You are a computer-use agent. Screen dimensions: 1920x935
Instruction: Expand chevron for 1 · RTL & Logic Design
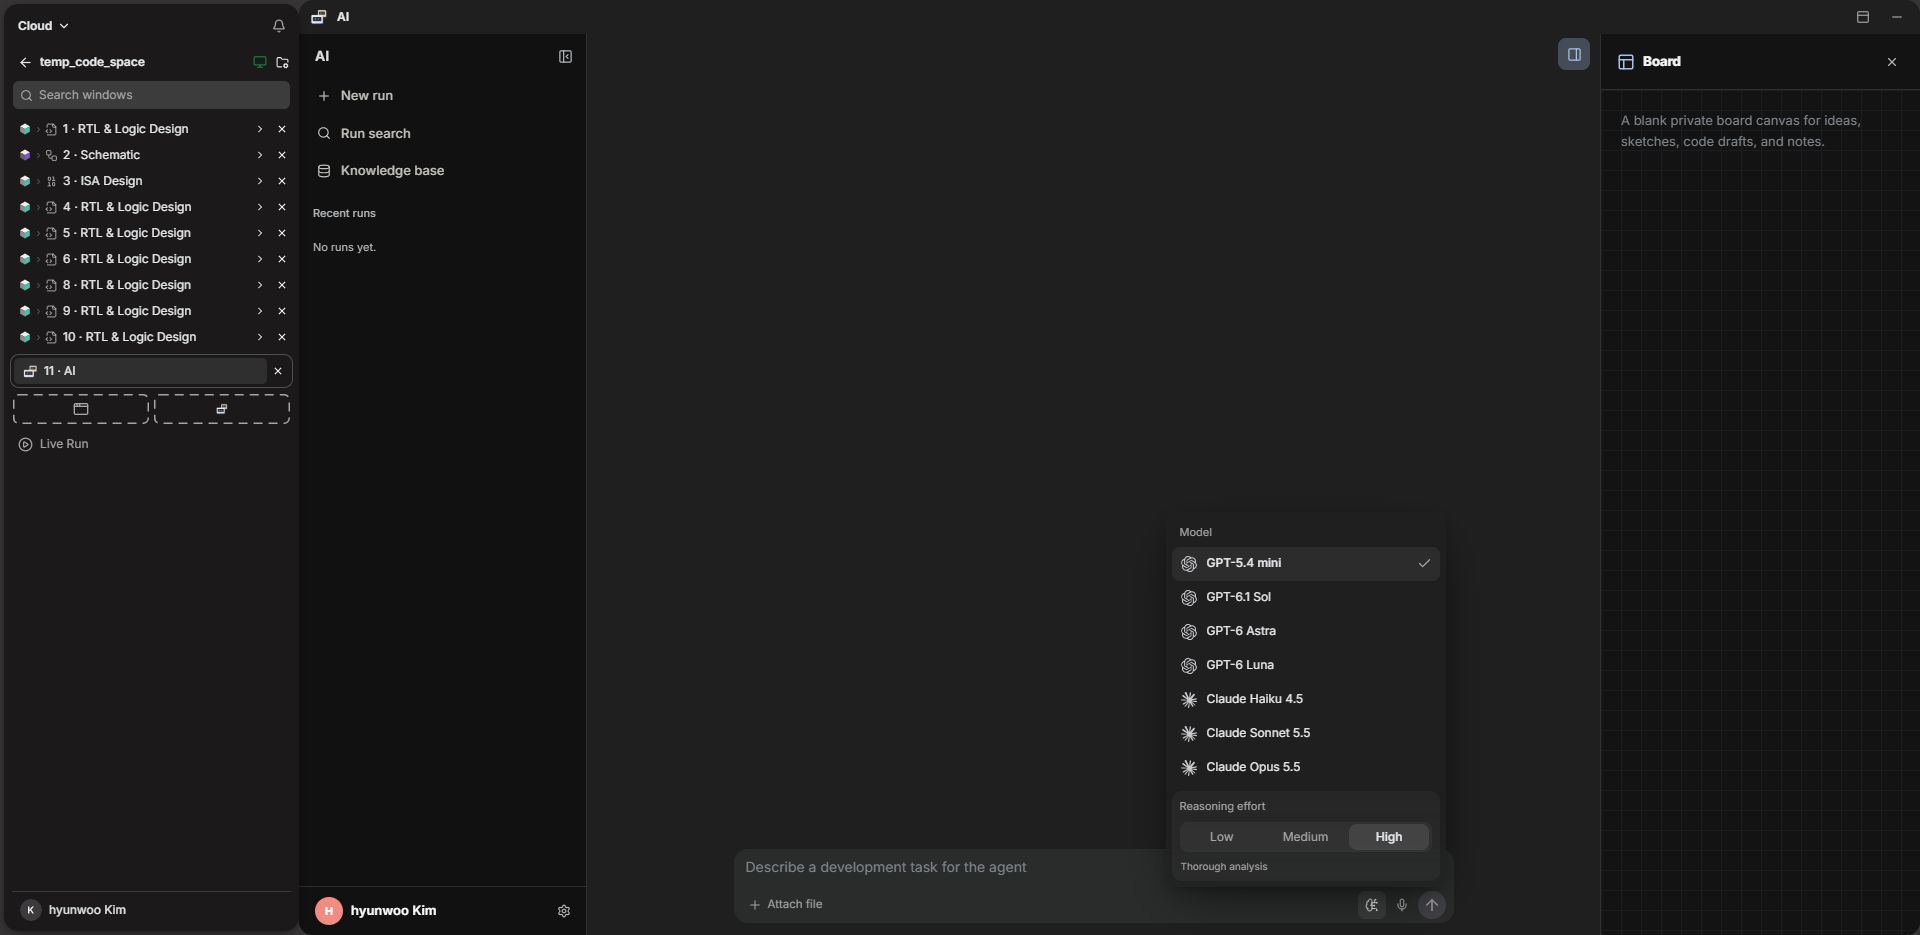point(259,129)
